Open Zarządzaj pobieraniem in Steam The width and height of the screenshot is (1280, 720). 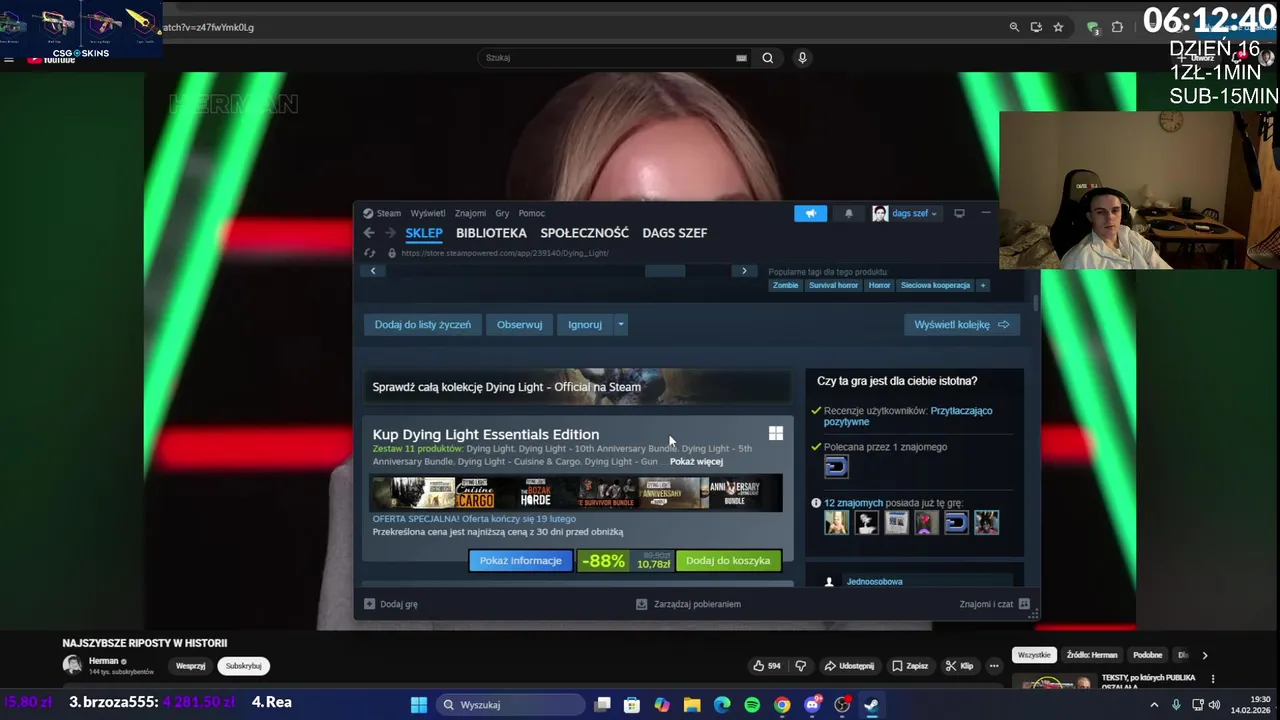point(689,604)
